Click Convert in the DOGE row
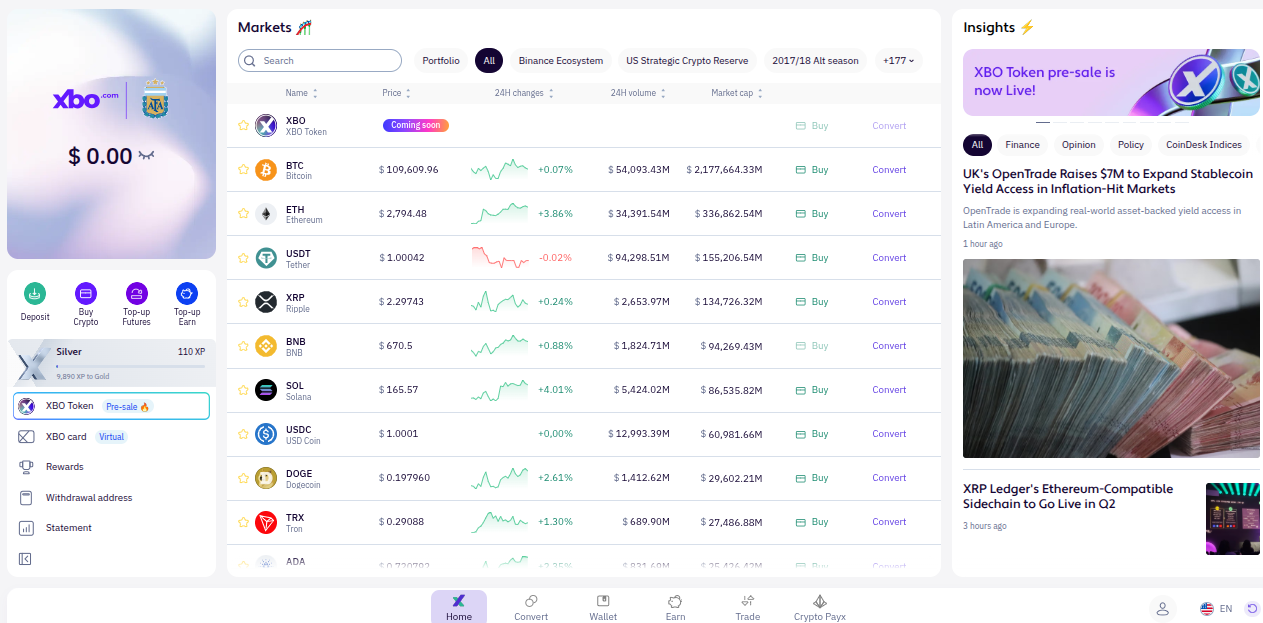 (x=889, y=478)
